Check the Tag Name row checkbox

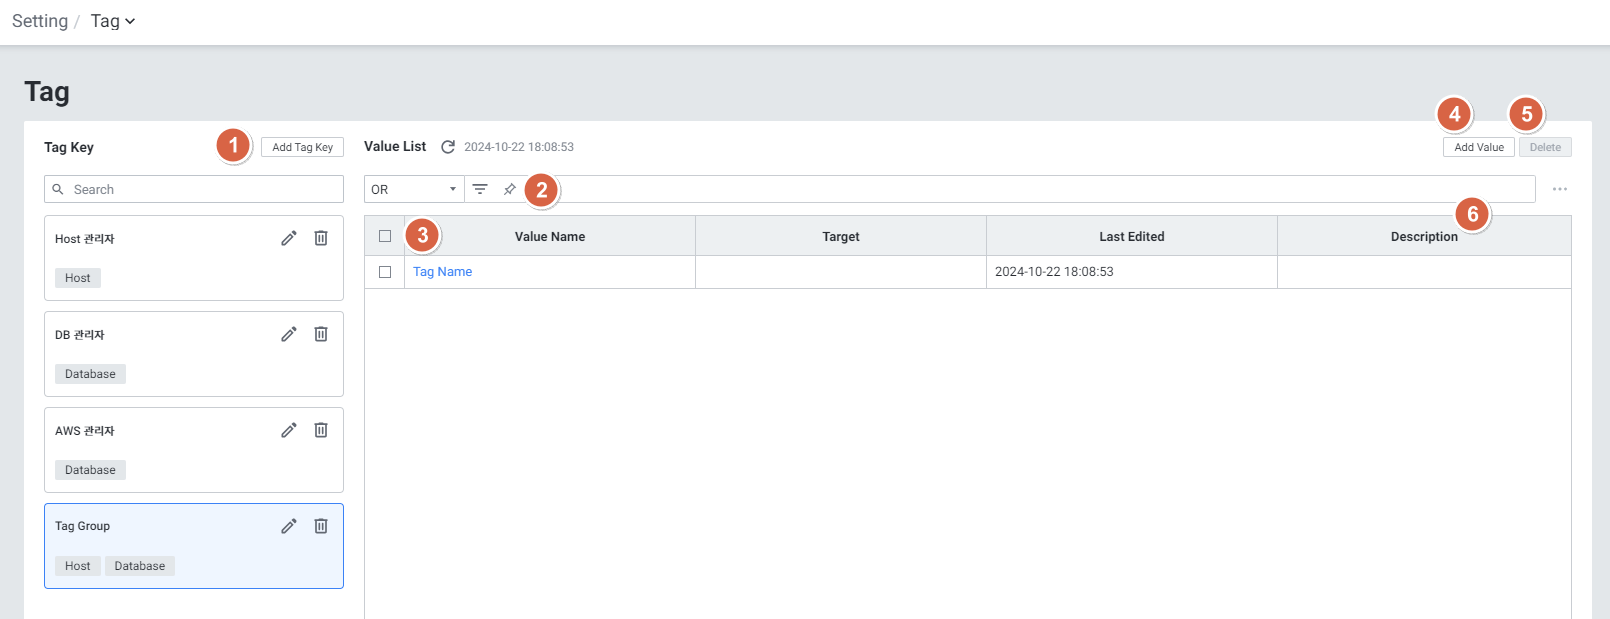385,272
